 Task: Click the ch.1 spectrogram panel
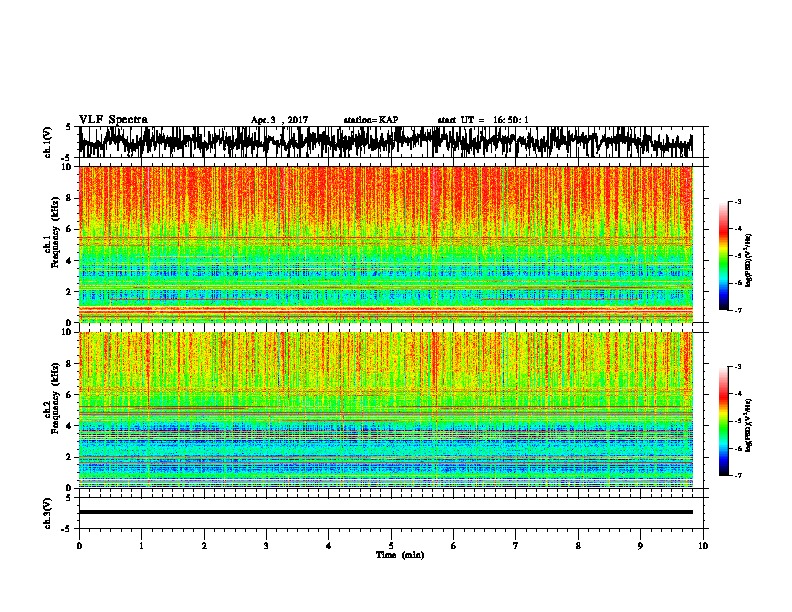pyautogui.click(x=386, y=244)
